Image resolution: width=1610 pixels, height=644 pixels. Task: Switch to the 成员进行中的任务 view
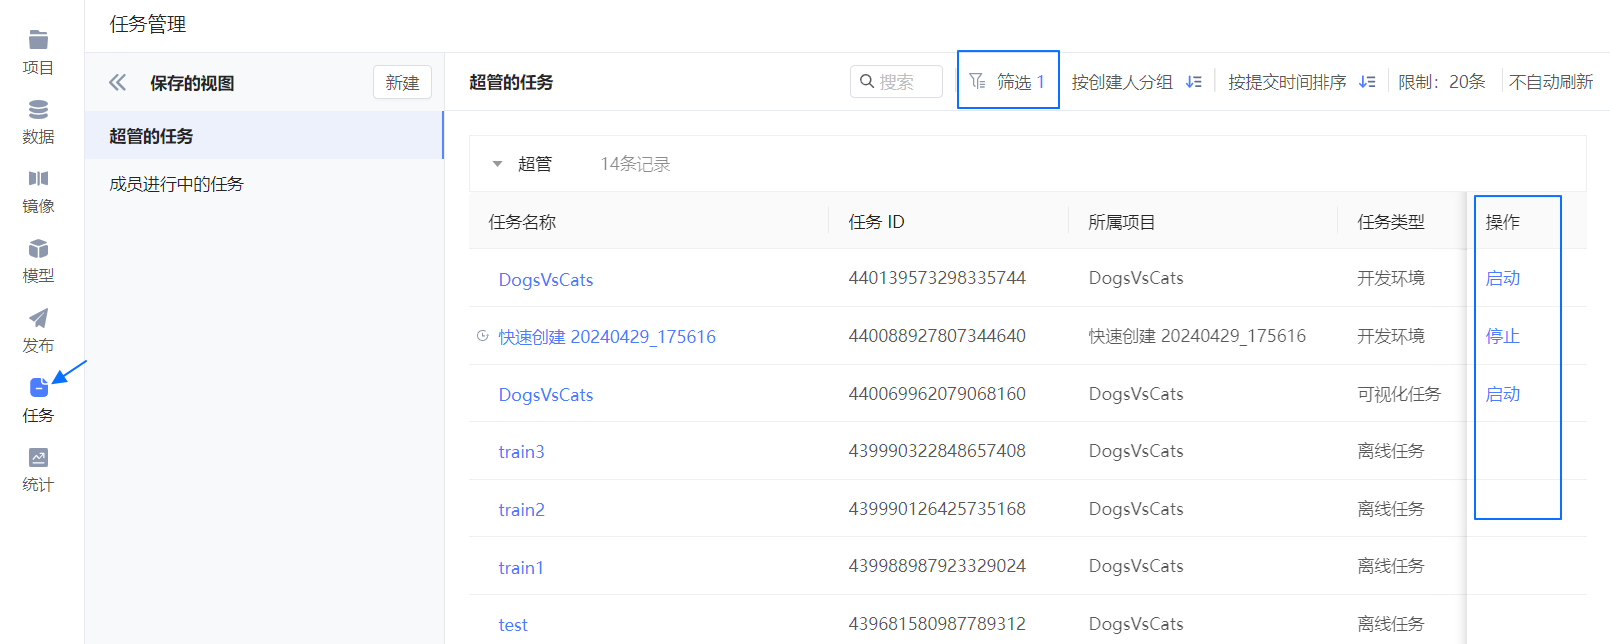[x=176, y=184]
